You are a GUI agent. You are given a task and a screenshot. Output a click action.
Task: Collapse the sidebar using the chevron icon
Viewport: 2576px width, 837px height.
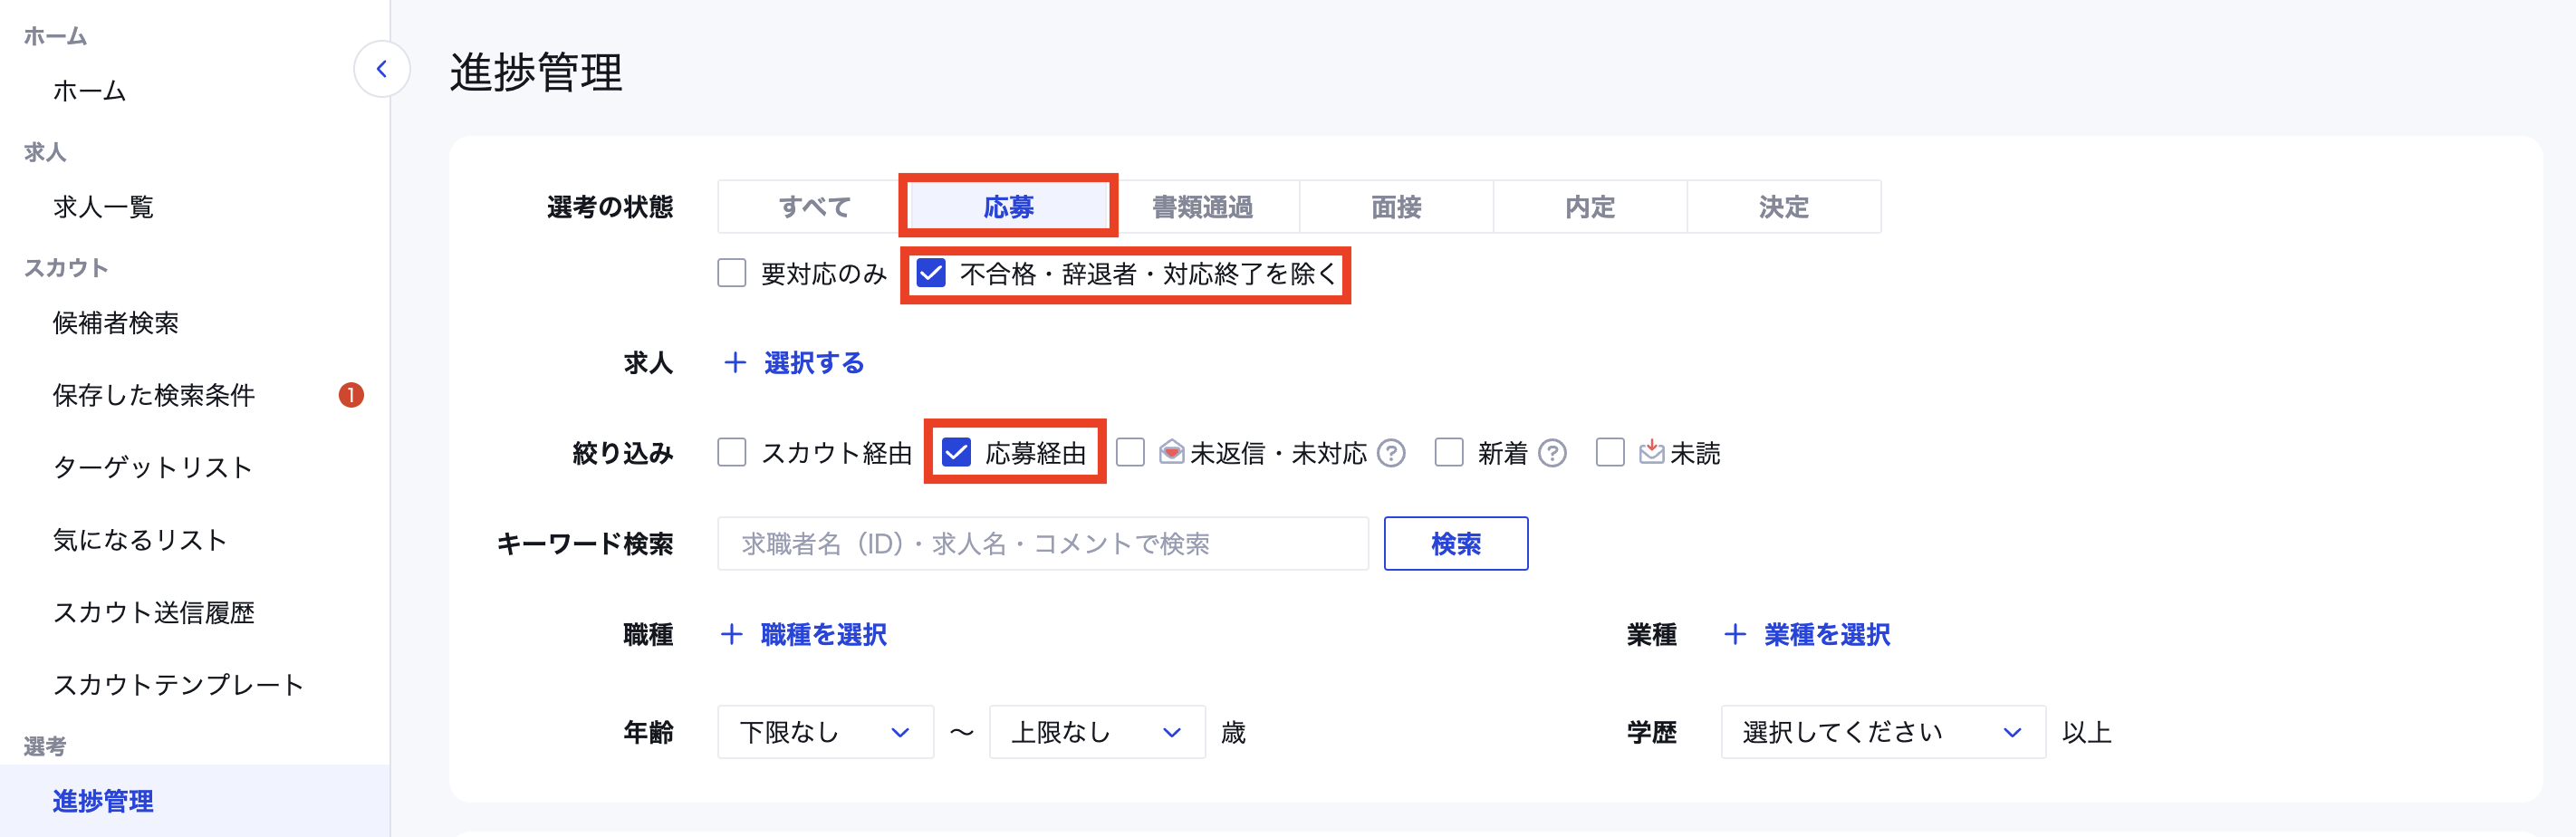click(381, 69)
